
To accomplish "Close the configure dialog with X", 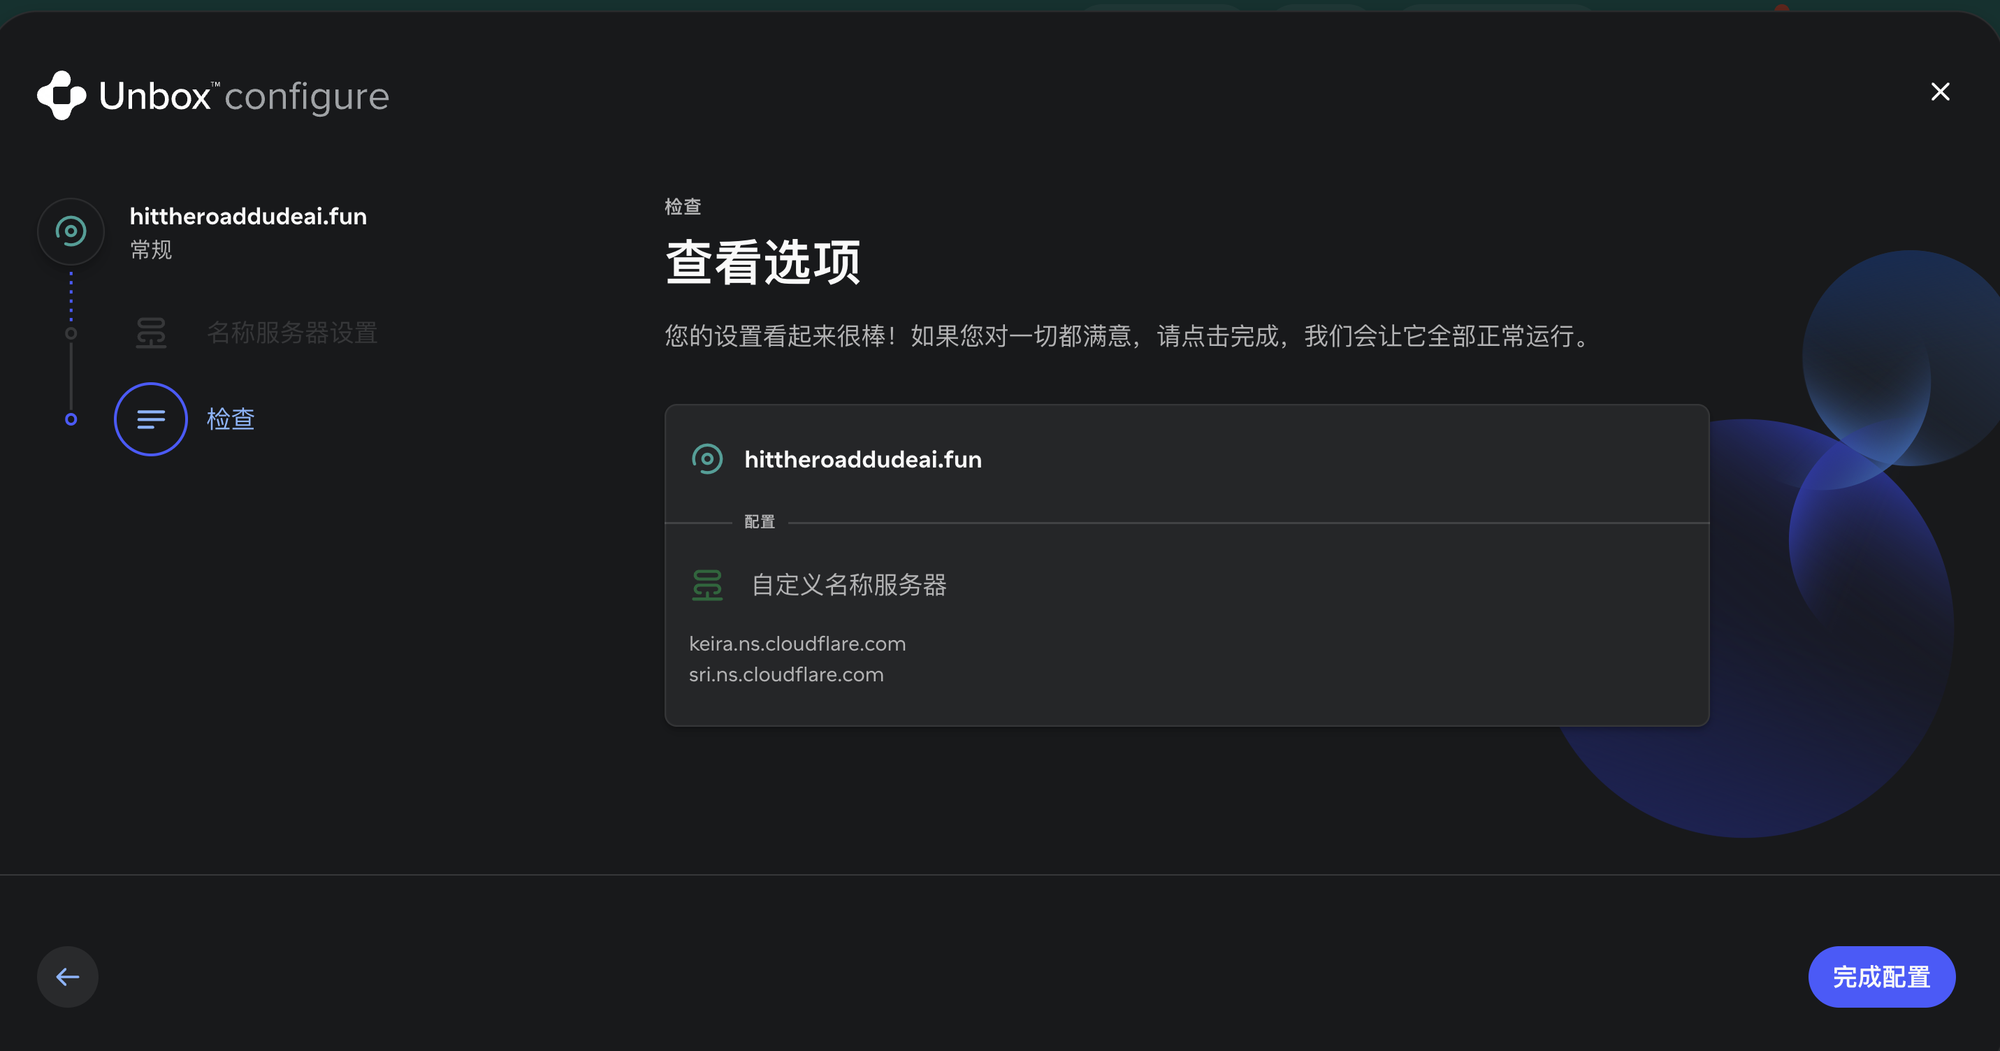I will point(1940,92).
